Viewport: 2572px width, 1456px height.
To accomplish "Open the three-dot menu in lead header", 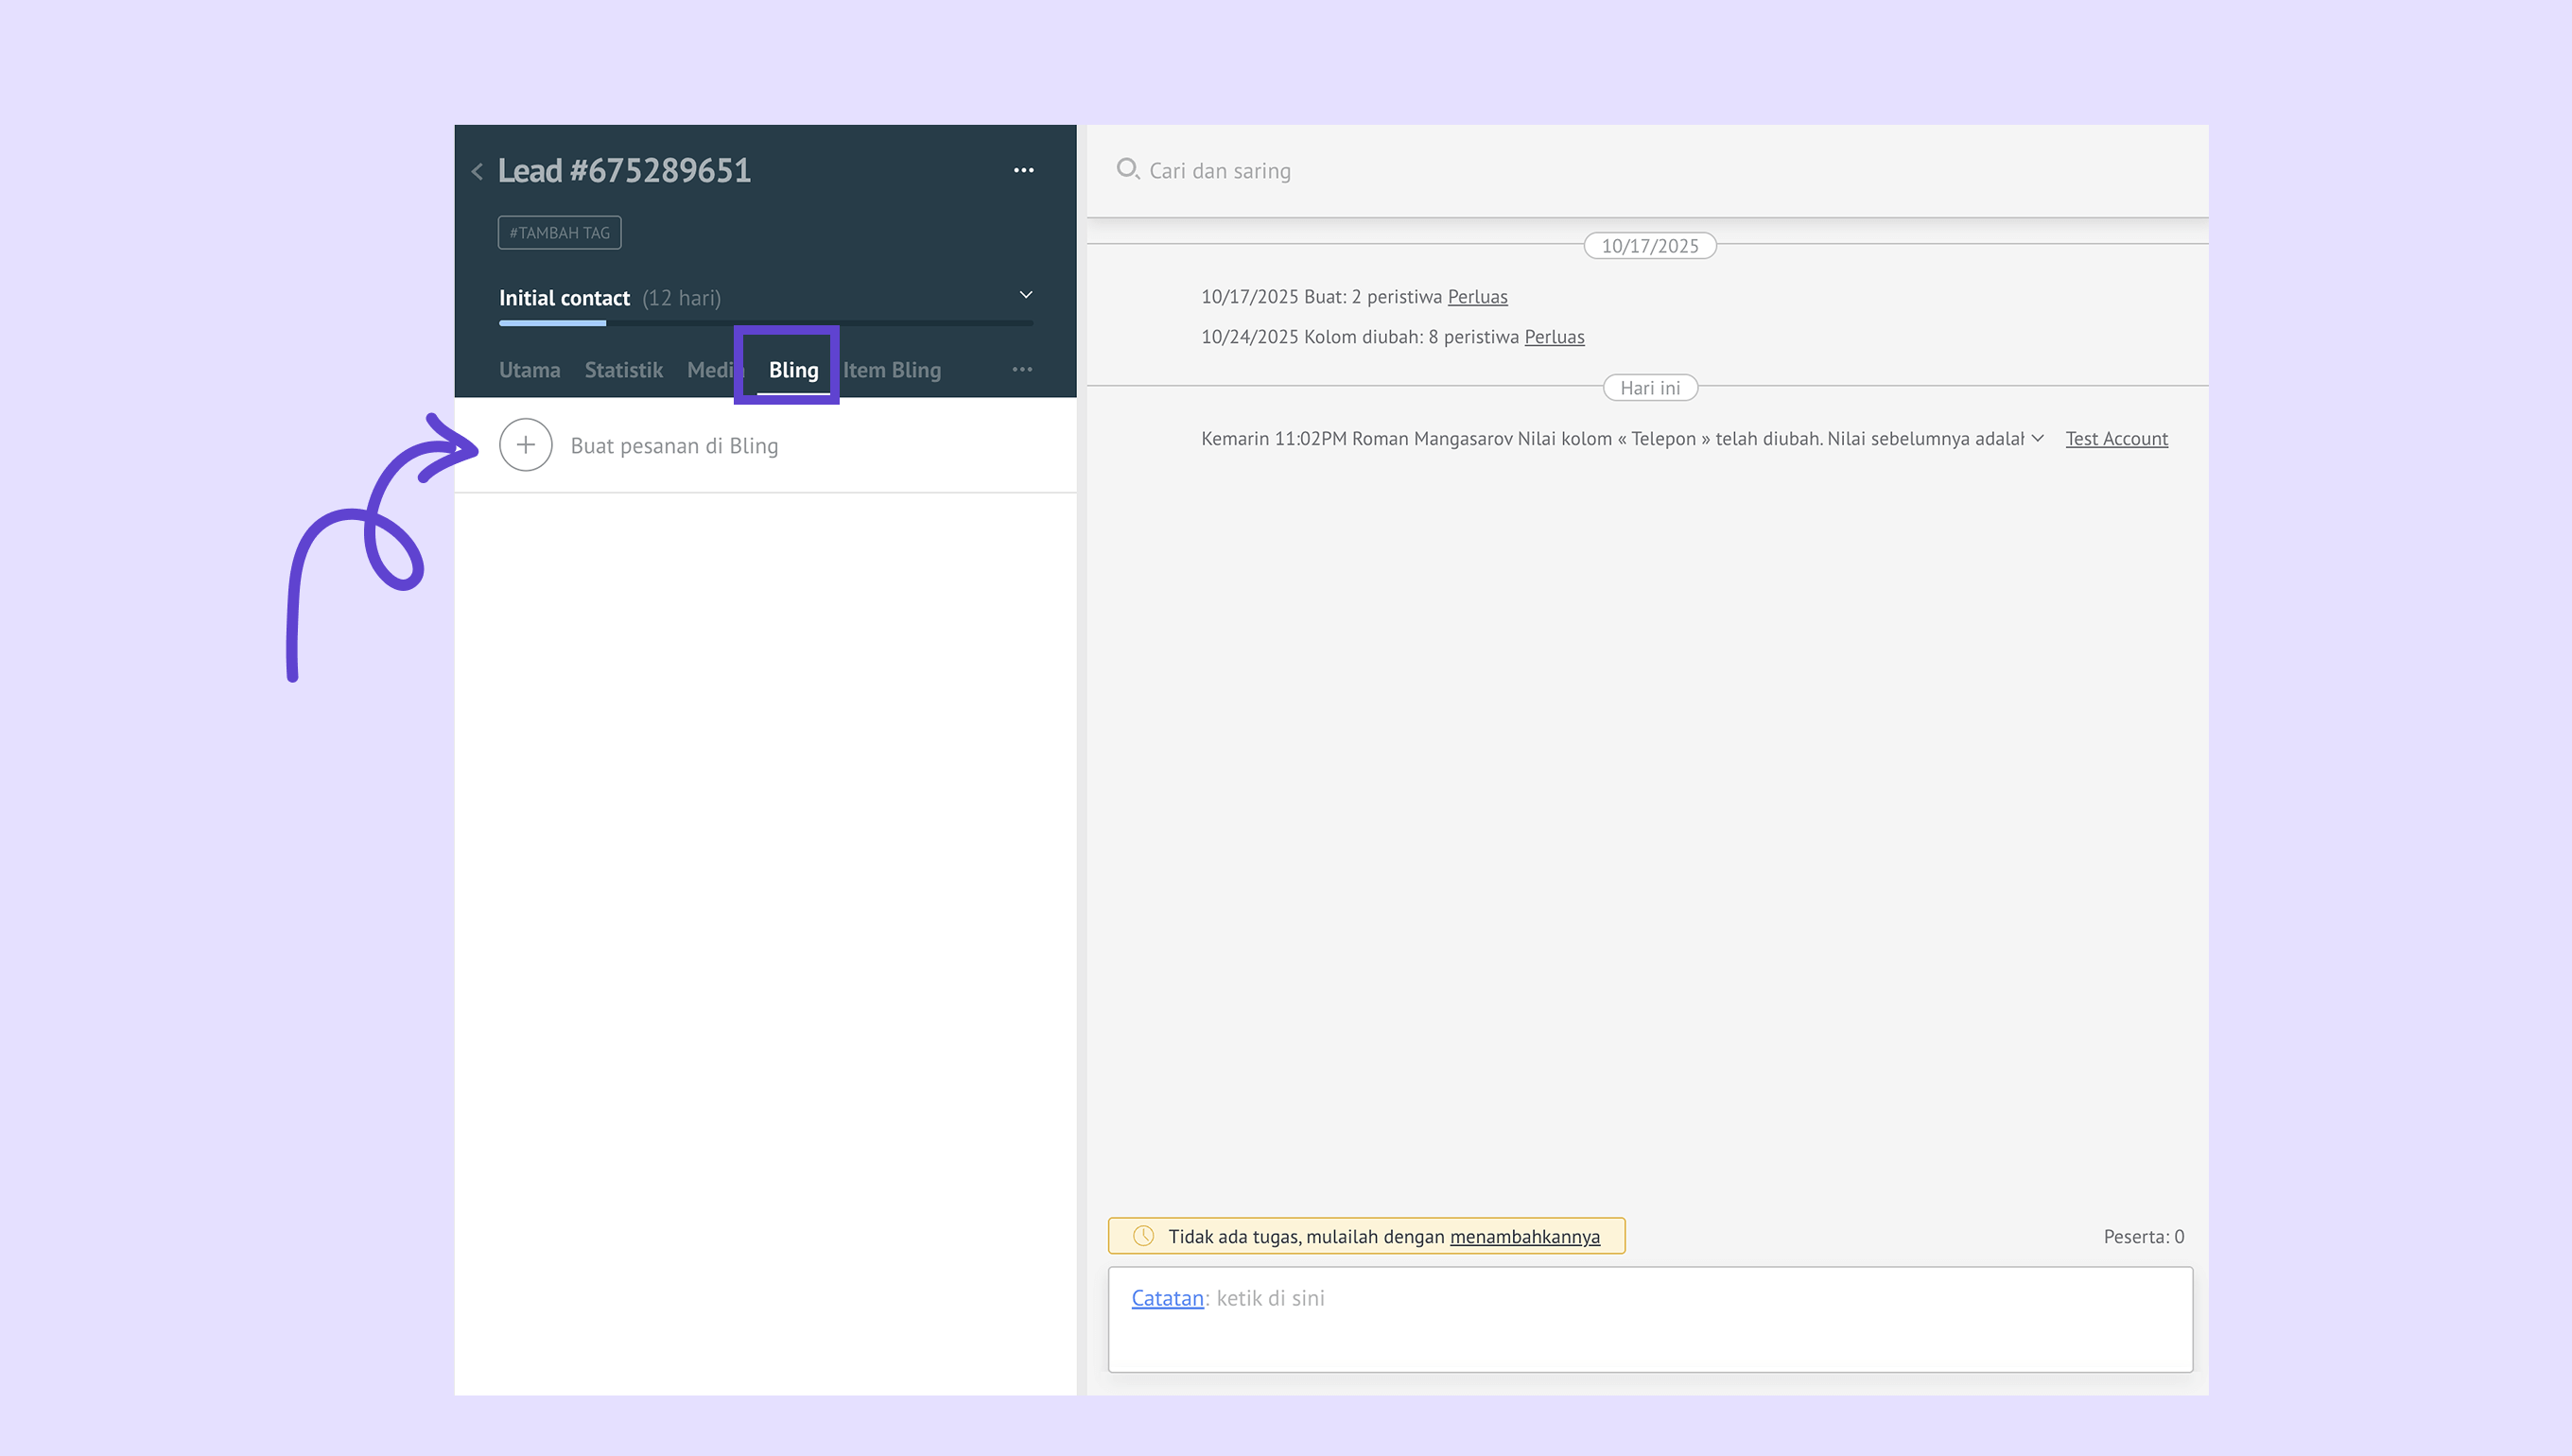I will 1023,171.
